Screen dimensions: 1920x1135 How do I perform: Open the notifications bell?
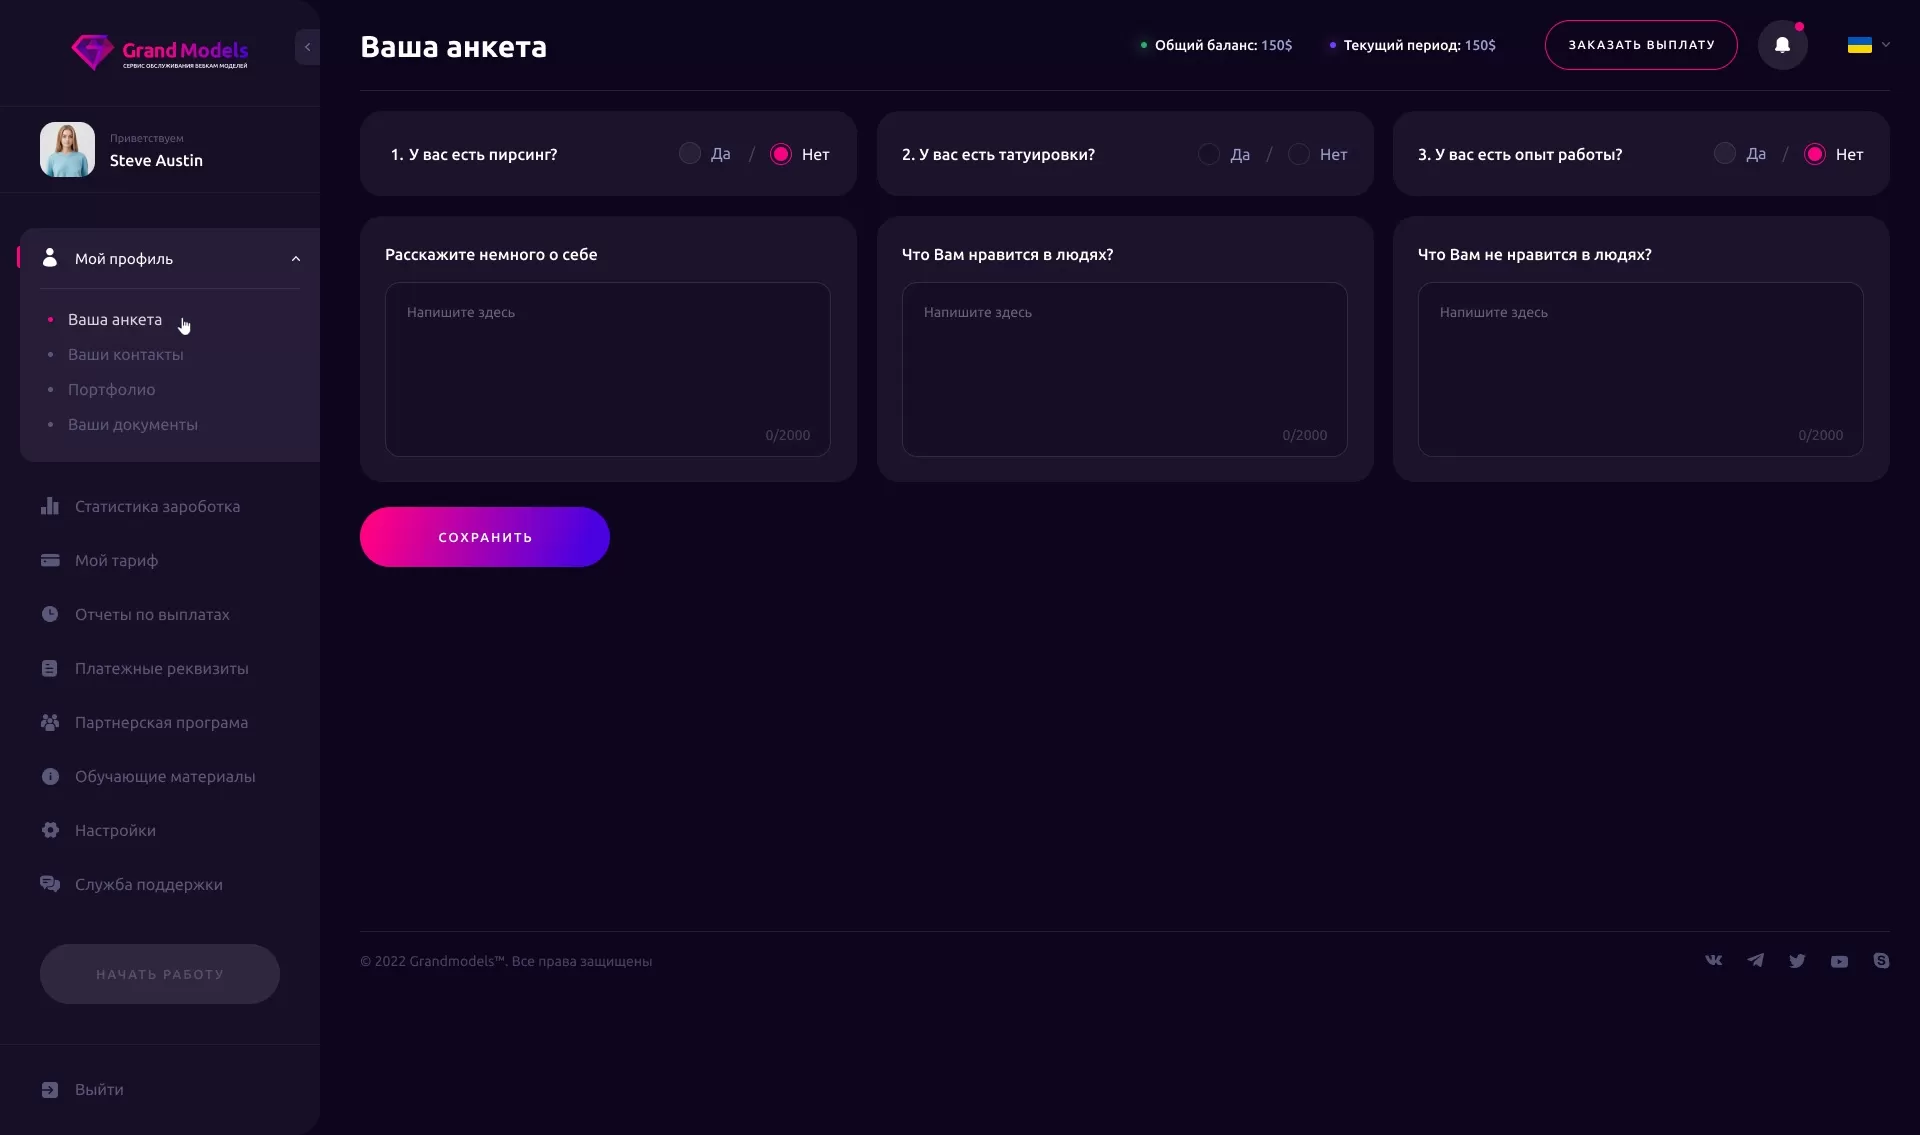(x=1782, y=45)
